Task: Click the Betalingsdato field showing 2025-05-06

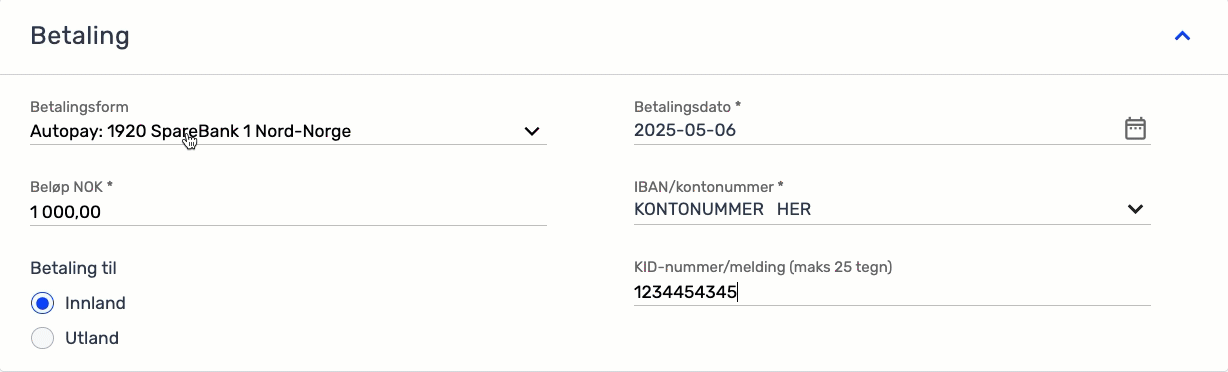Action: point(892,130)
